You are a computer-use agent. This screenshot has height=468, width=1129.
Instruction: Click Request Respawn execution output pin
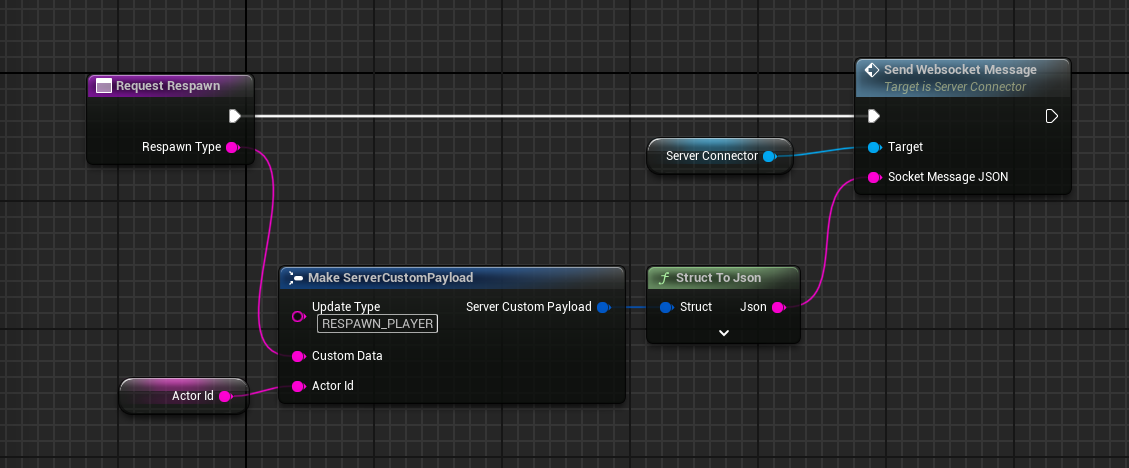click(x=234, y=116)
